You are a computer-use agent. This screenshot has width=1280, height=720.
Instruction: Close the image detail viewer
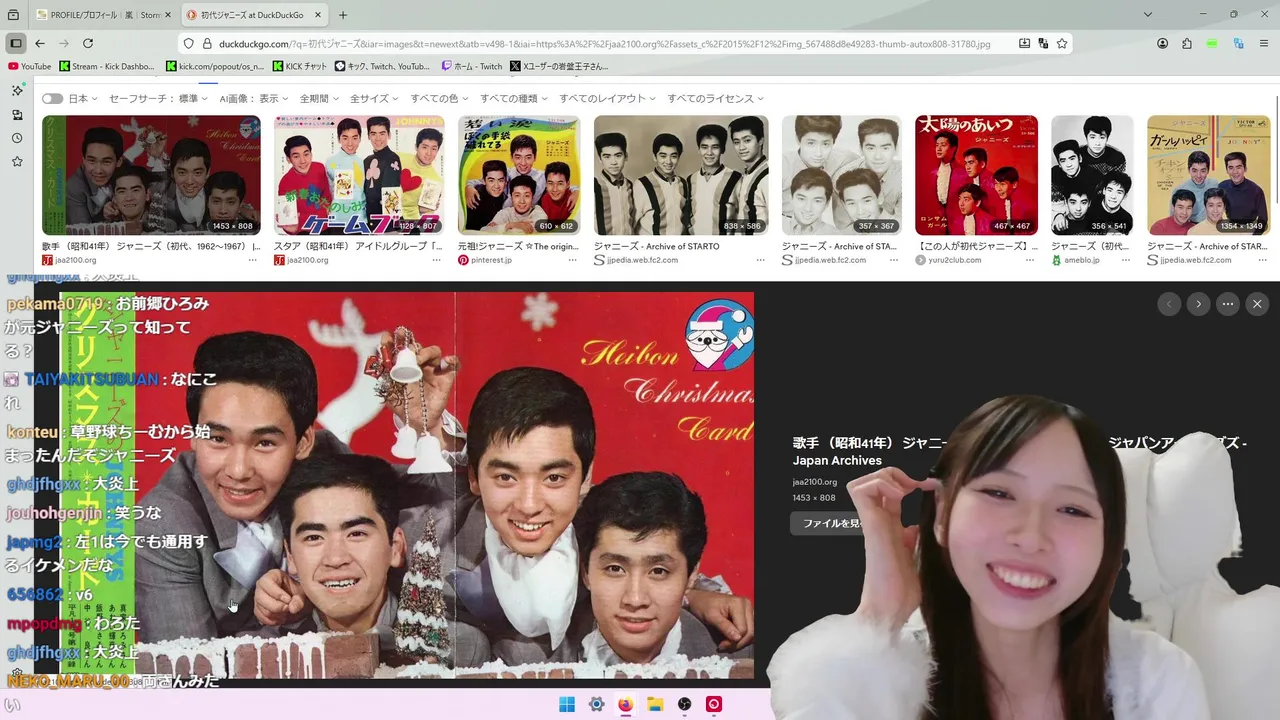1257,304
